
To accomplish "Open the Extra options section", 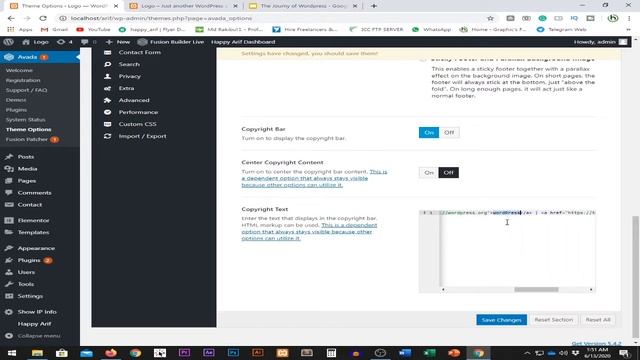I will 126,88.
